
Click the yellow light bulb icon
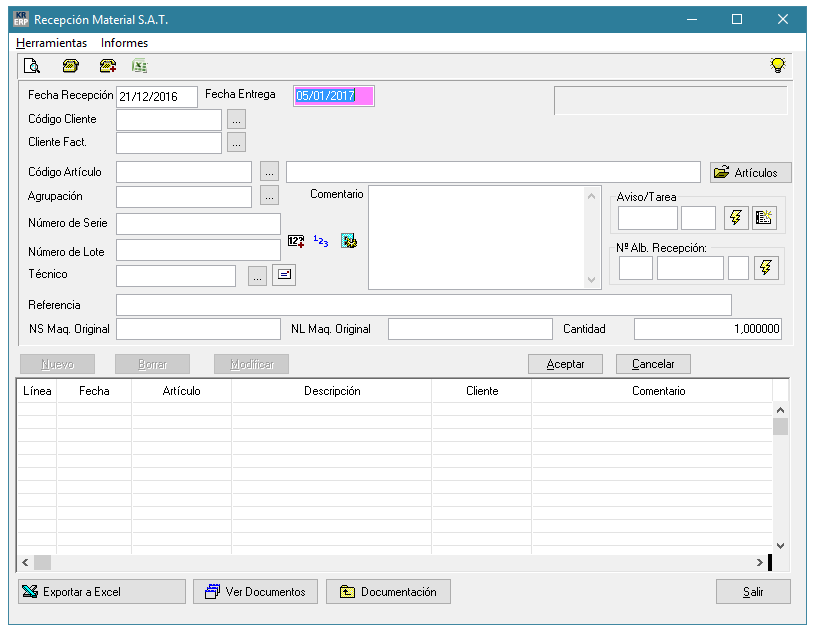777,65
